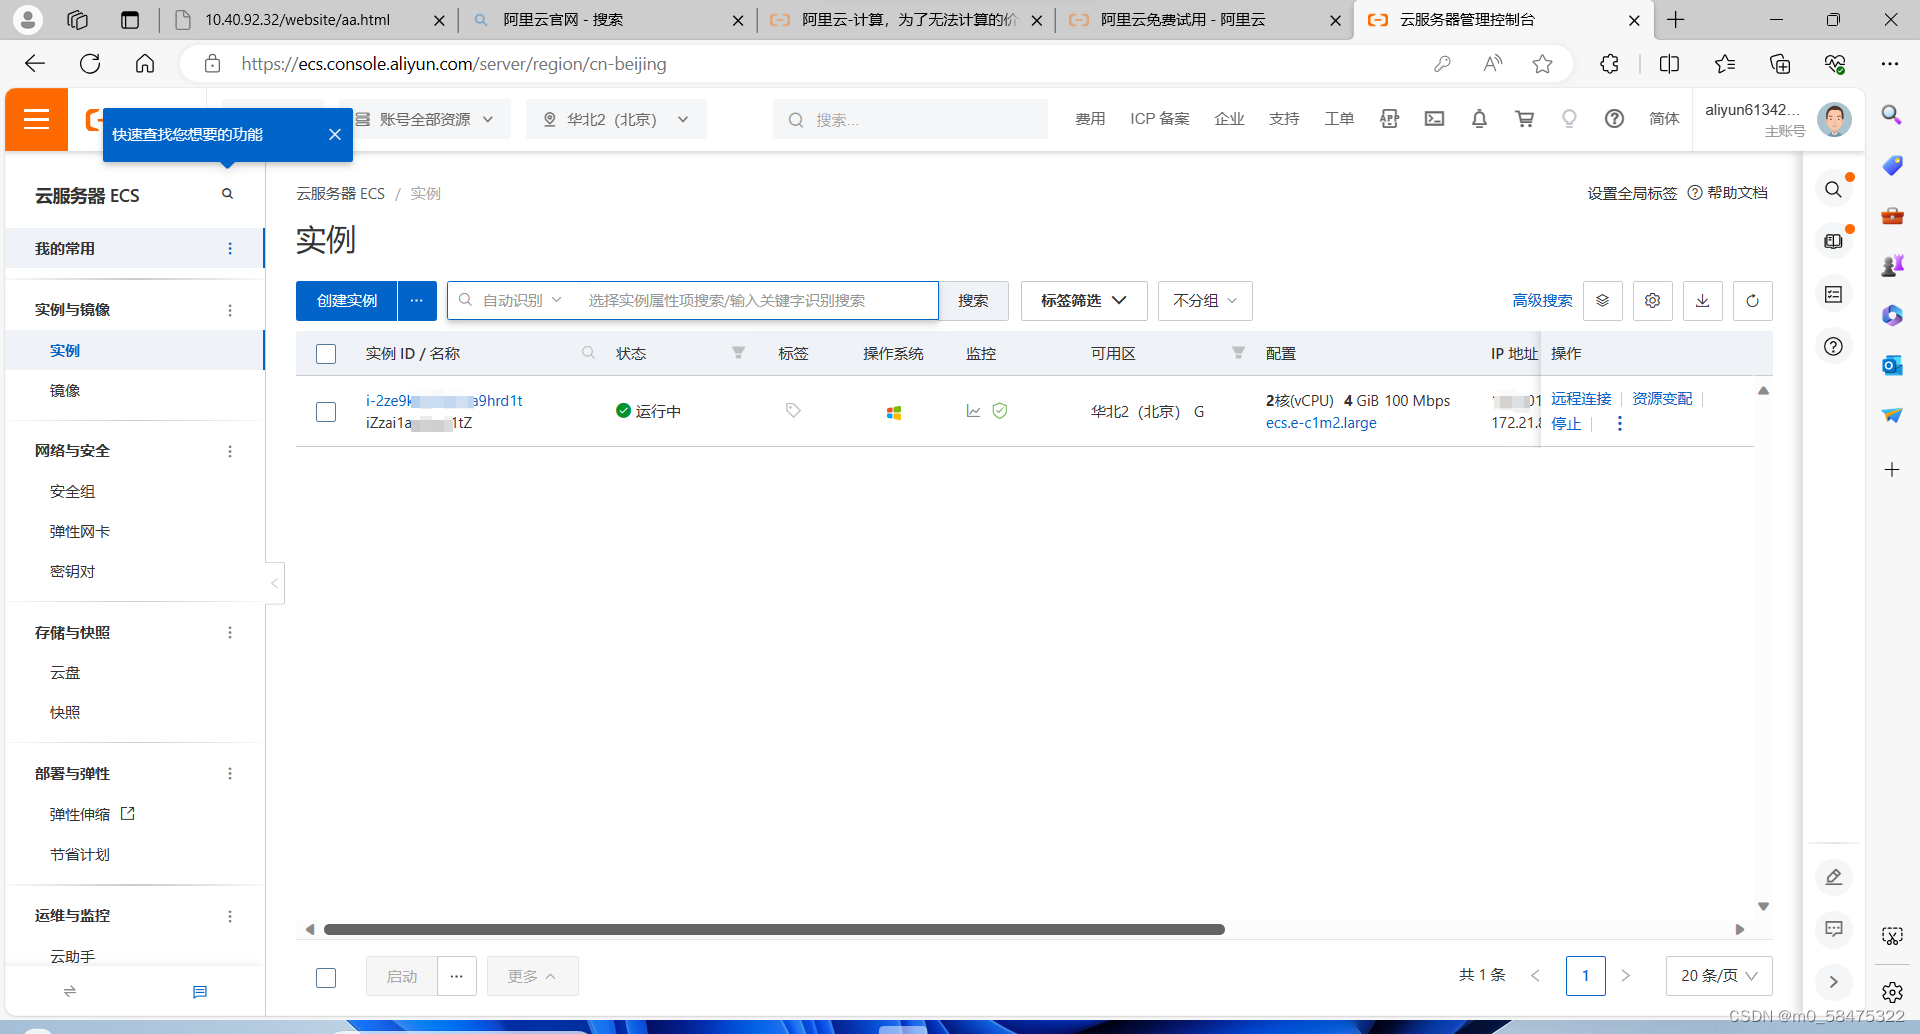
Task: Open the orange hamburger menu icon
Action: tap(36, 119)
